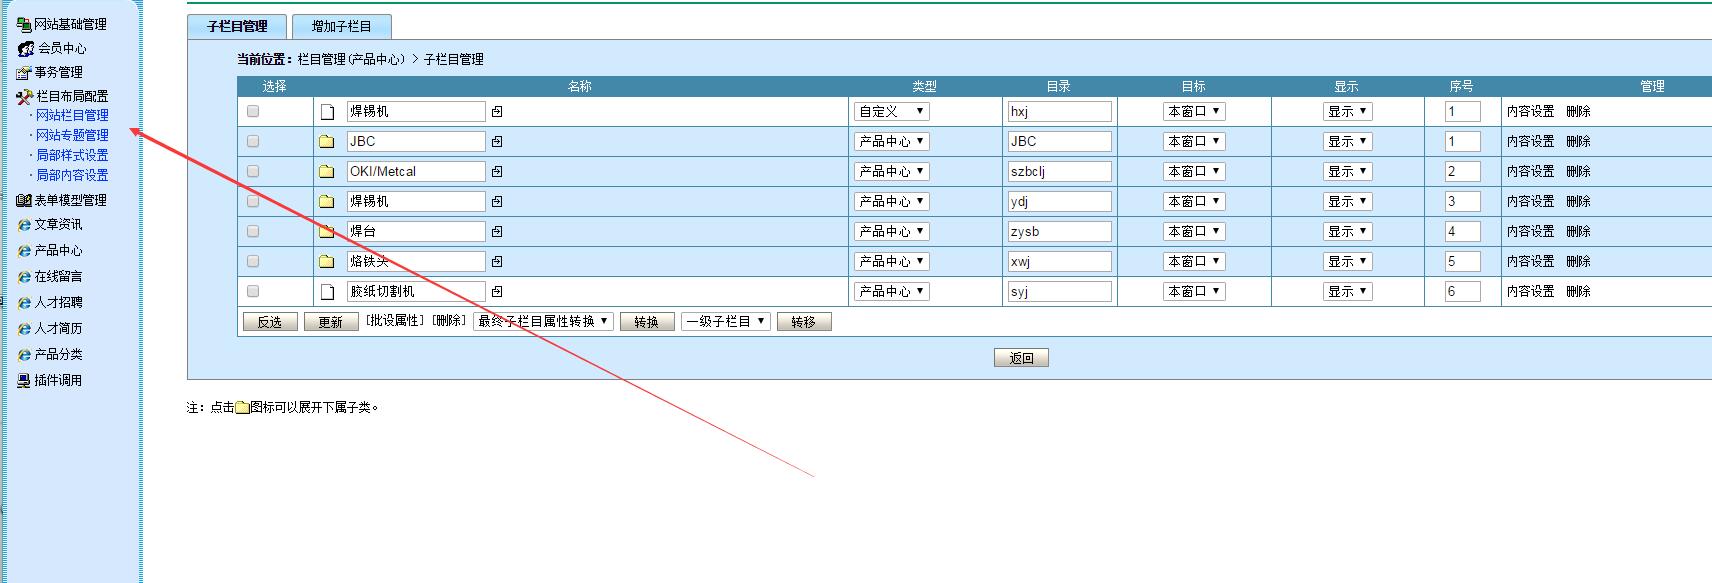Open 网站栏目管理 in sidebar

pos(72,115)
